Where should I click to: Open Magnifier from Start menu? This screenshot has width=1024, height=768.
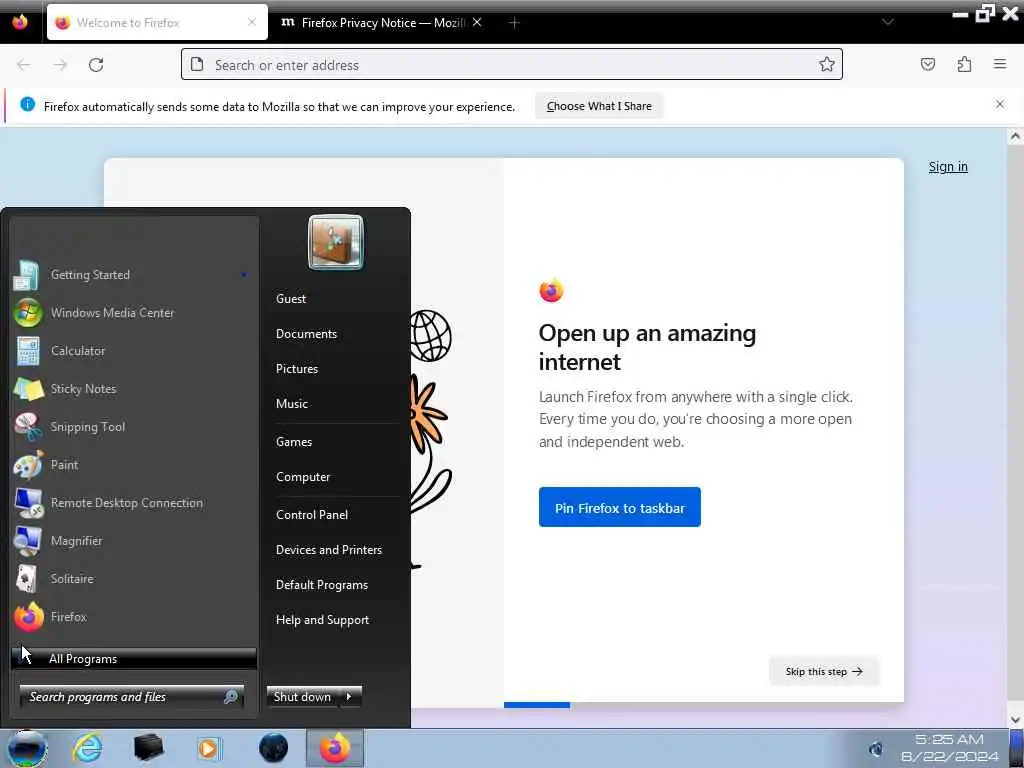point(134,541)
